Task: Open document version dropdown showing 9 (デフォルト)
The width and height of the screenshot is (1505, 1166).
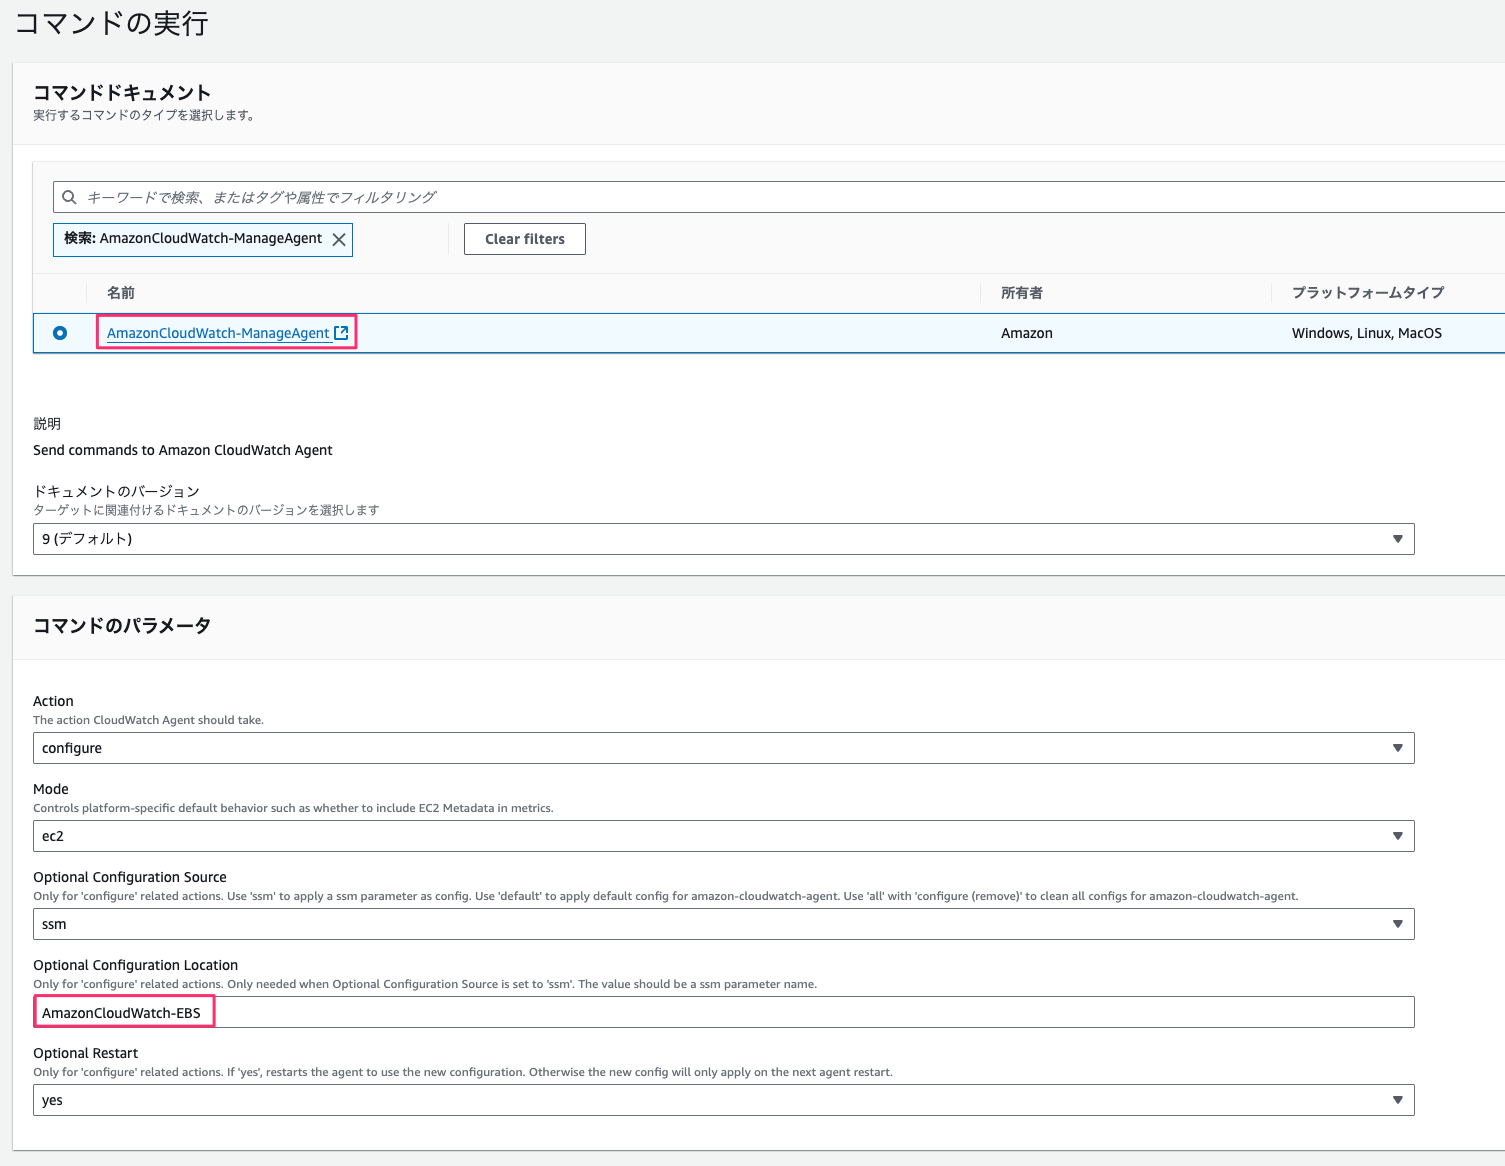Action: (724, 539)
